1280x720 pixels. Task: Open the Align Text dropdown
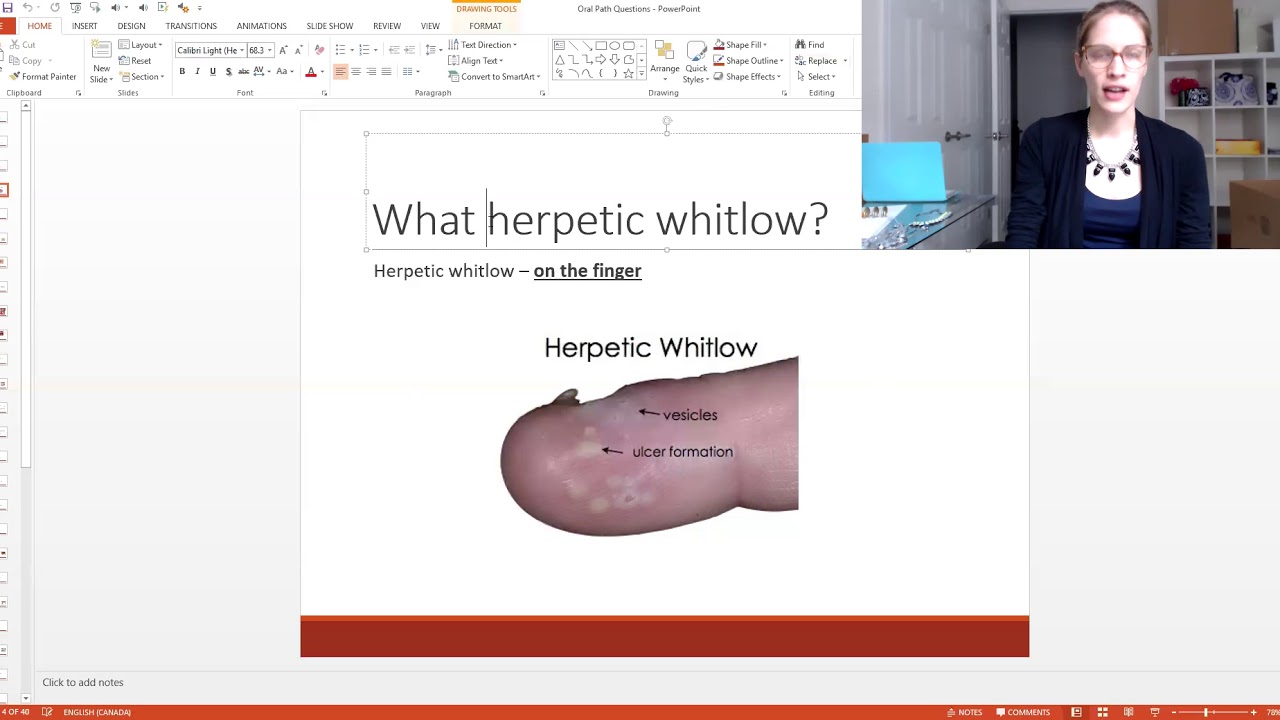click(x=476, y=61)
